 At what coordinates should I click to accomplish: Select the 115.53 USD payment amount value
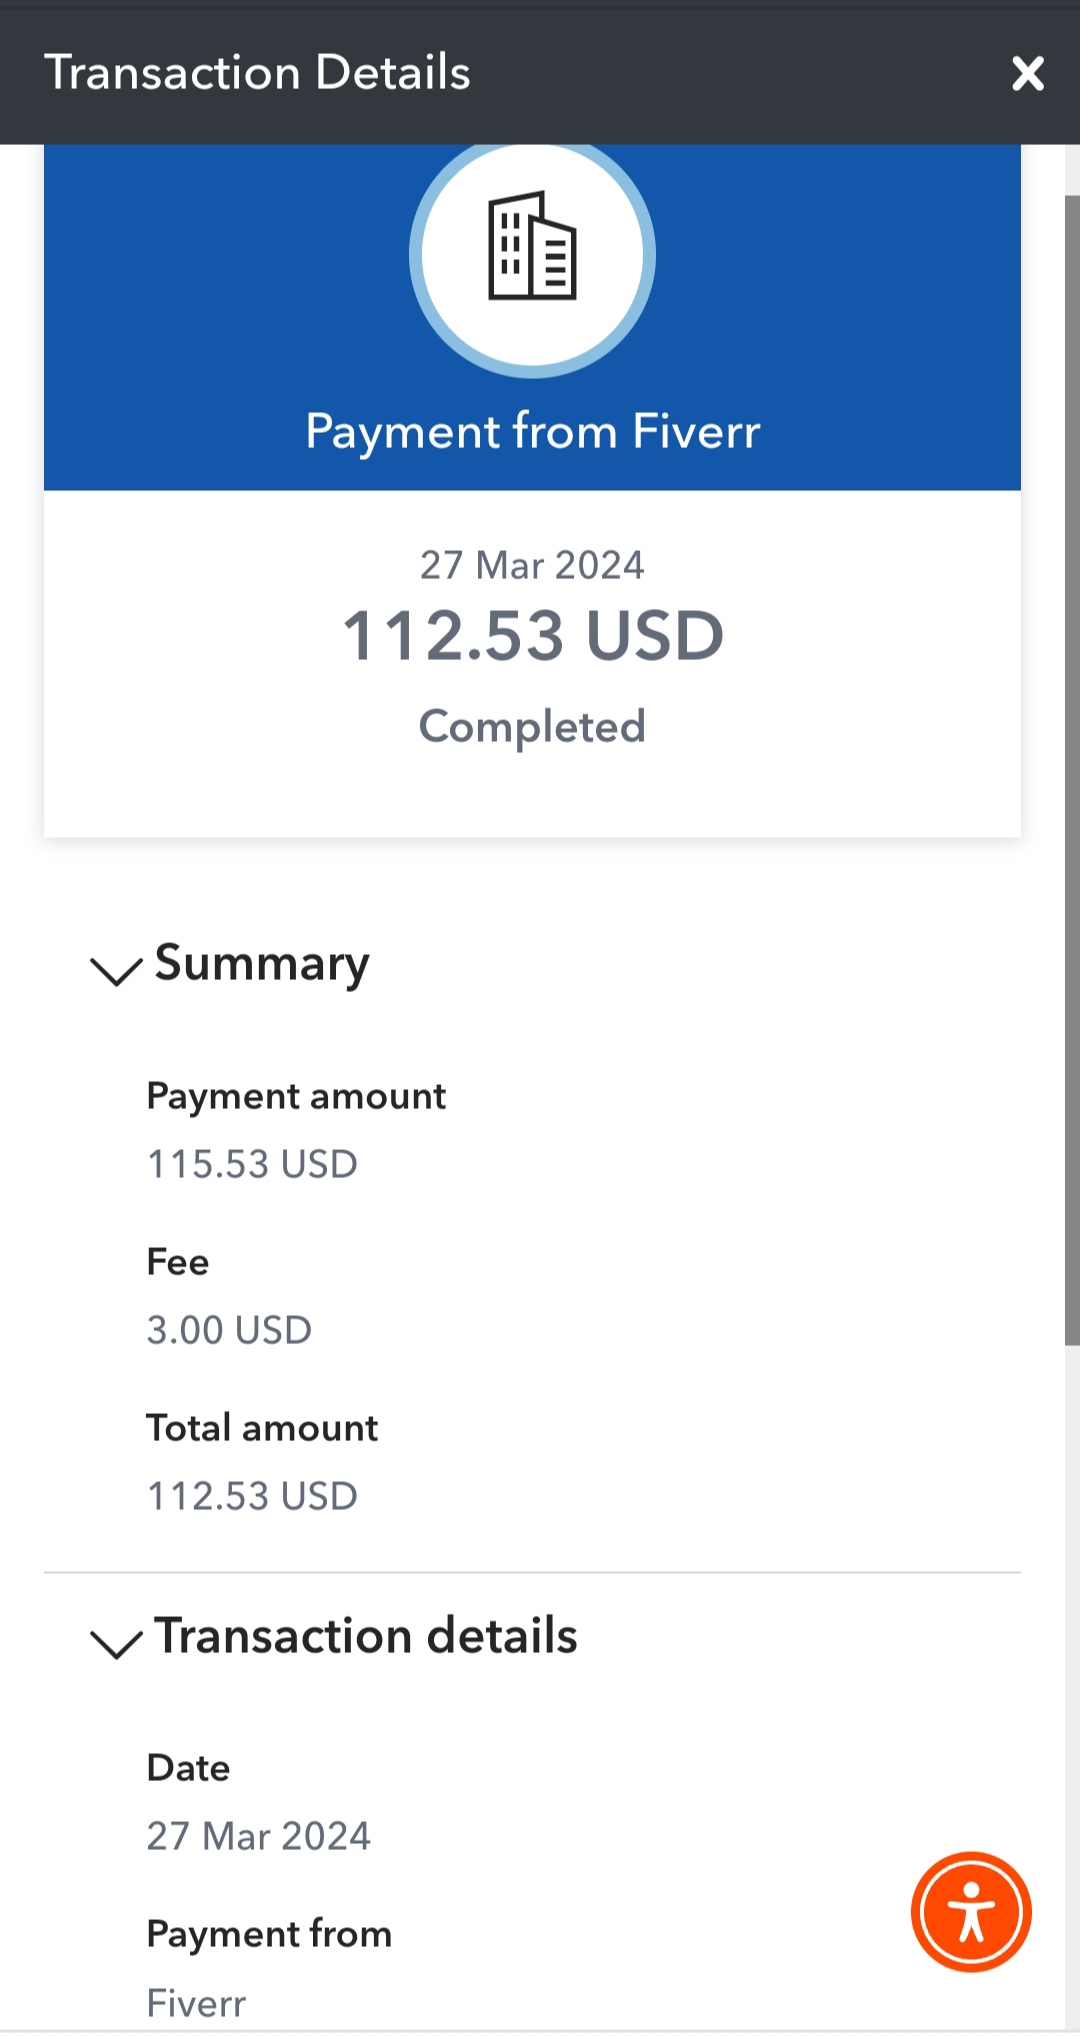tap(252, 1164)
